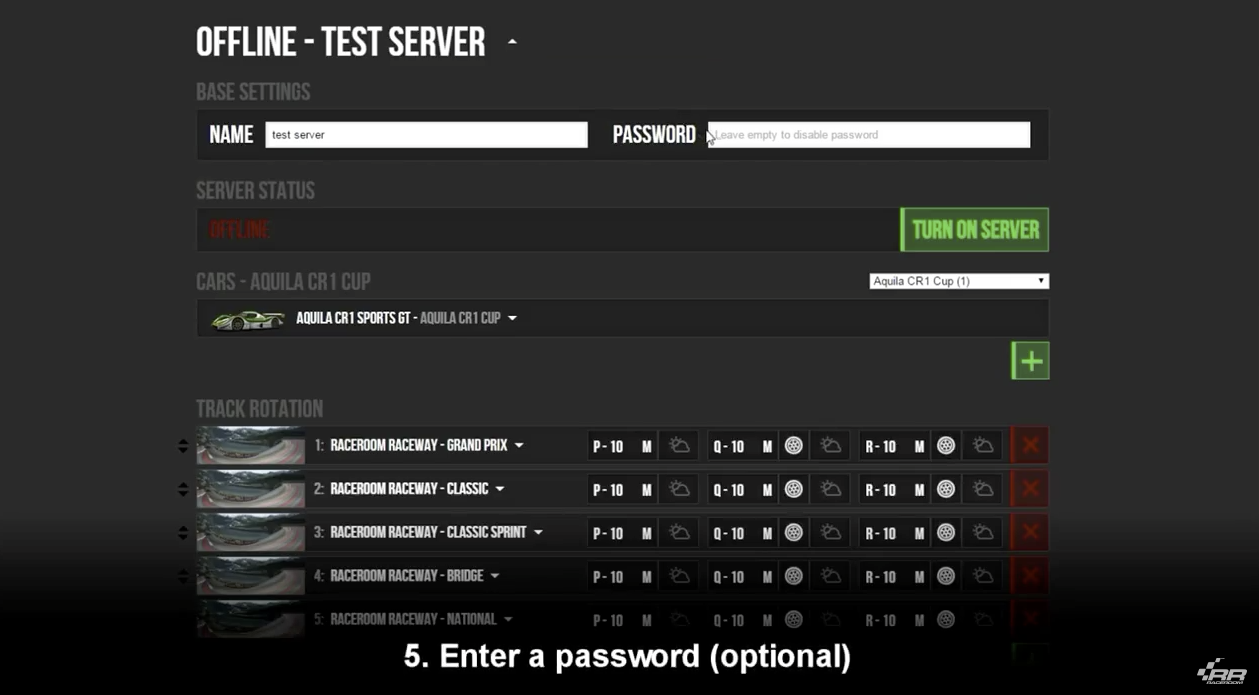
Task: Set qualifying weather for Classic Sprint track
Action: (x=830, y=533)
